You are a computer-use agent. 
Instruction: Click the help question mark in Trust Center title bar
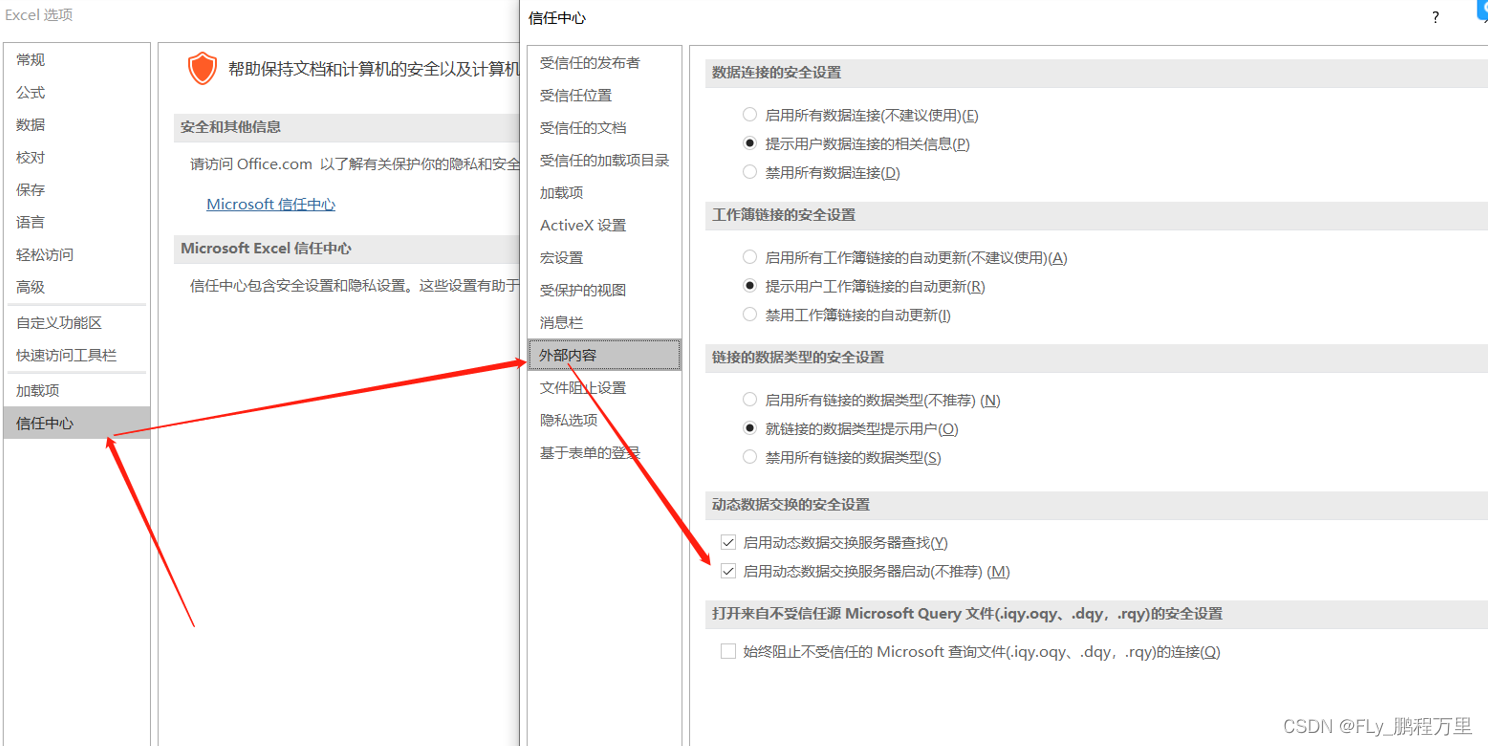1435,18
